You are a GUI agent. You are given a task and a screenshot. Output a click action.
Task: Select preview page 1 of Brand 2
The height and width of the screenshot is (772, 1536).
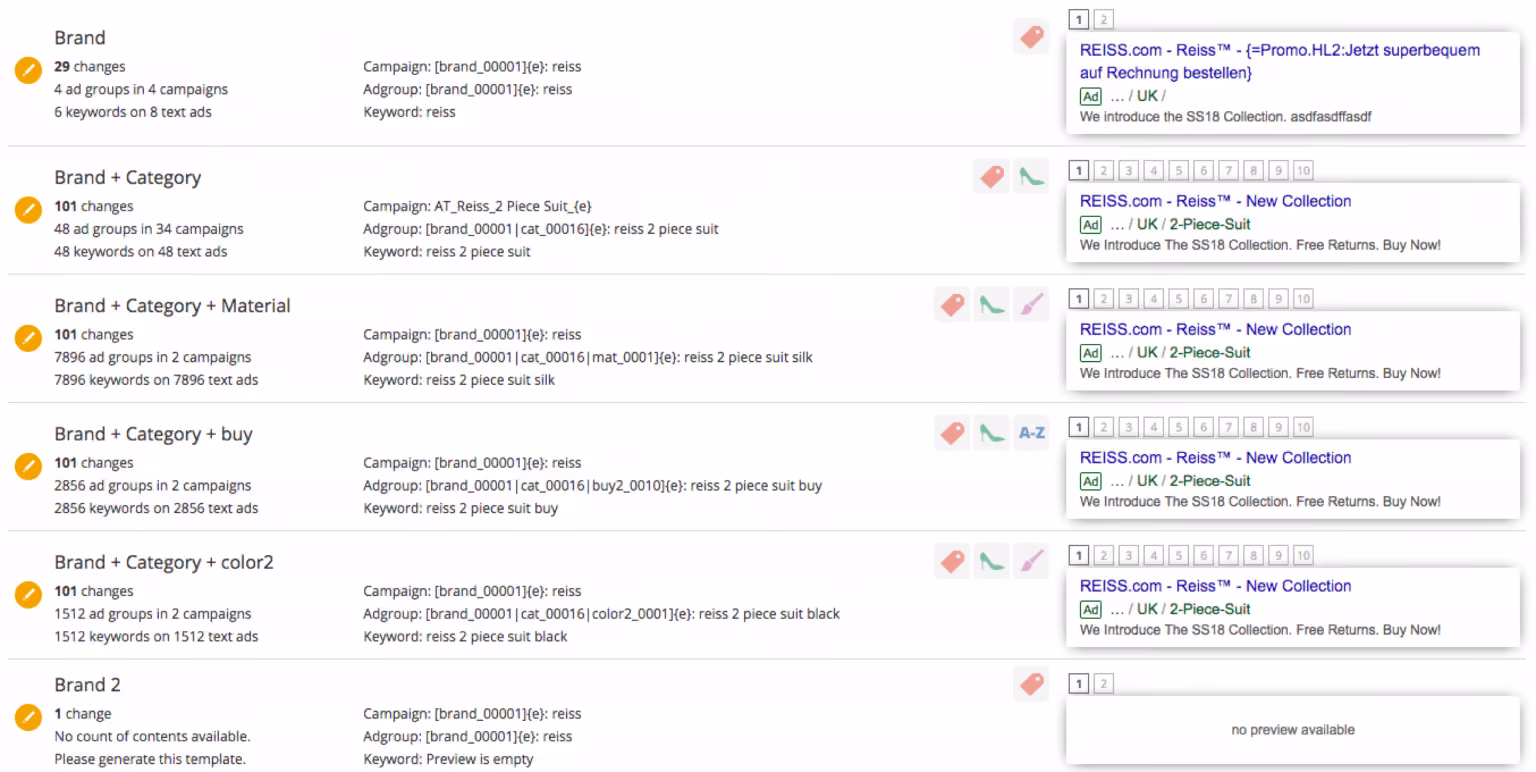click(x=1078, y=684)
